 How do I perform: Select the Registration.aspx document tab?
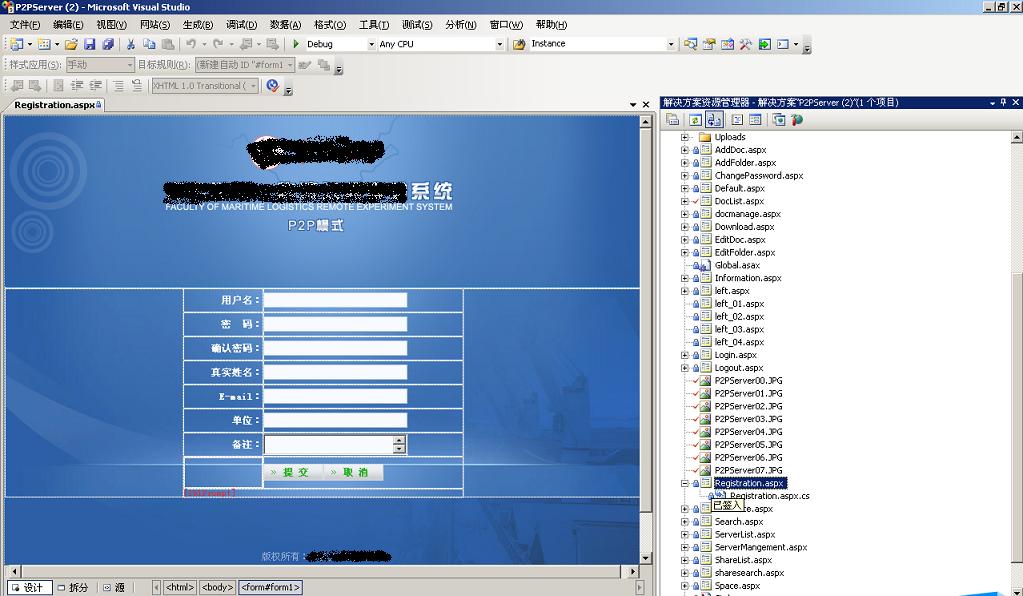click(57, 105)
